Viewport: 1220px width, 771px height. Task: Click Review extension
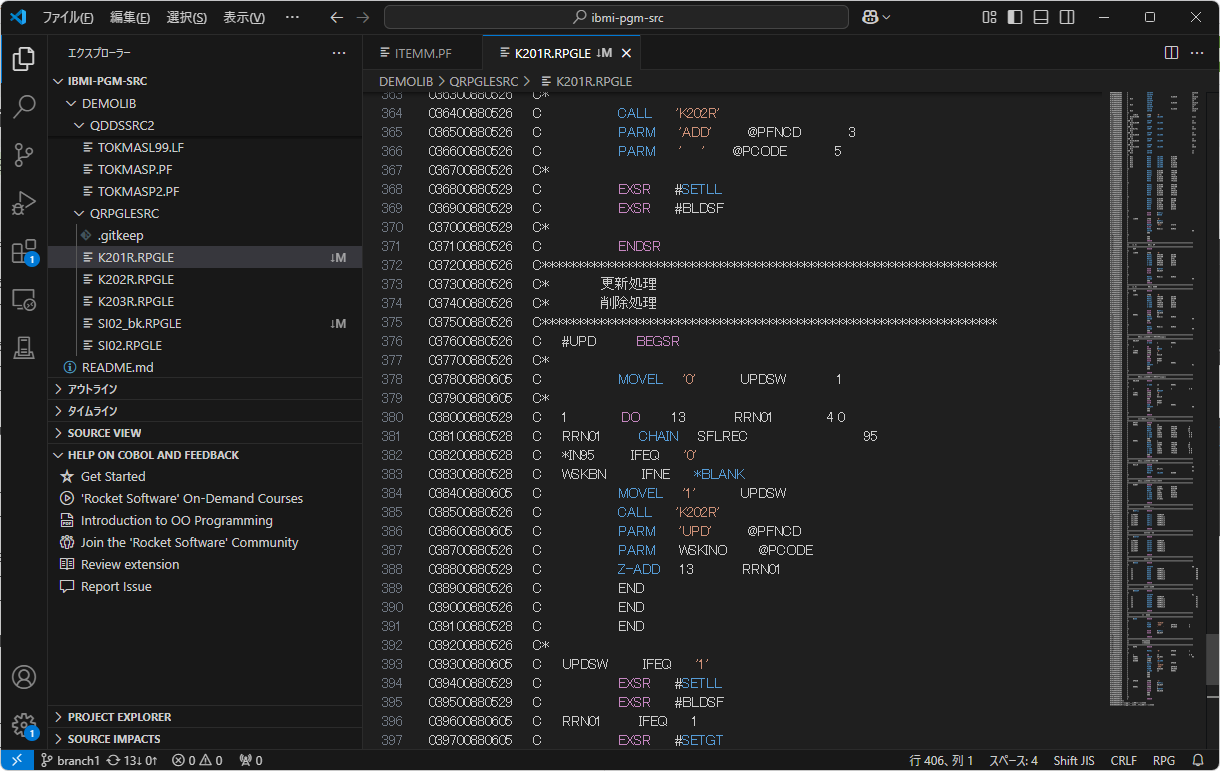(130, 565)
